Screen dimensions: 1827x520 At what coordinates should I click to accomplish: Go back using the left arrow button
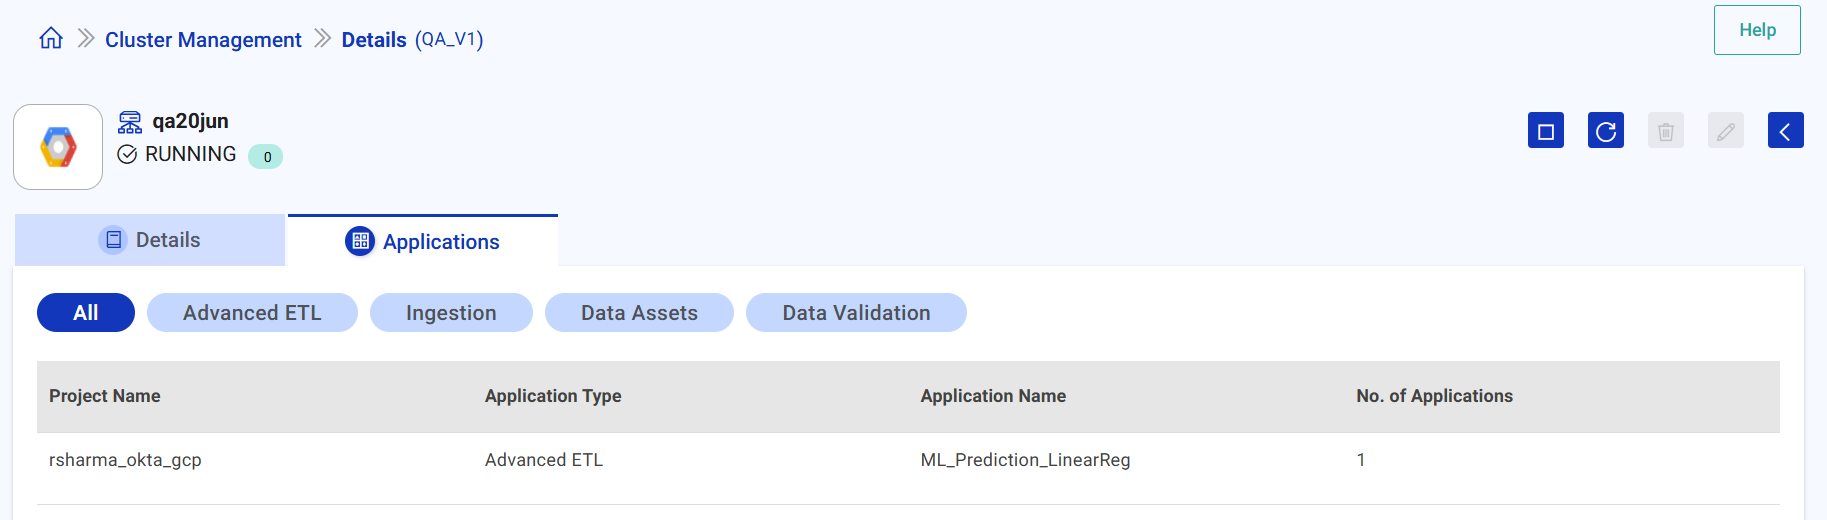click(1785, 131)
